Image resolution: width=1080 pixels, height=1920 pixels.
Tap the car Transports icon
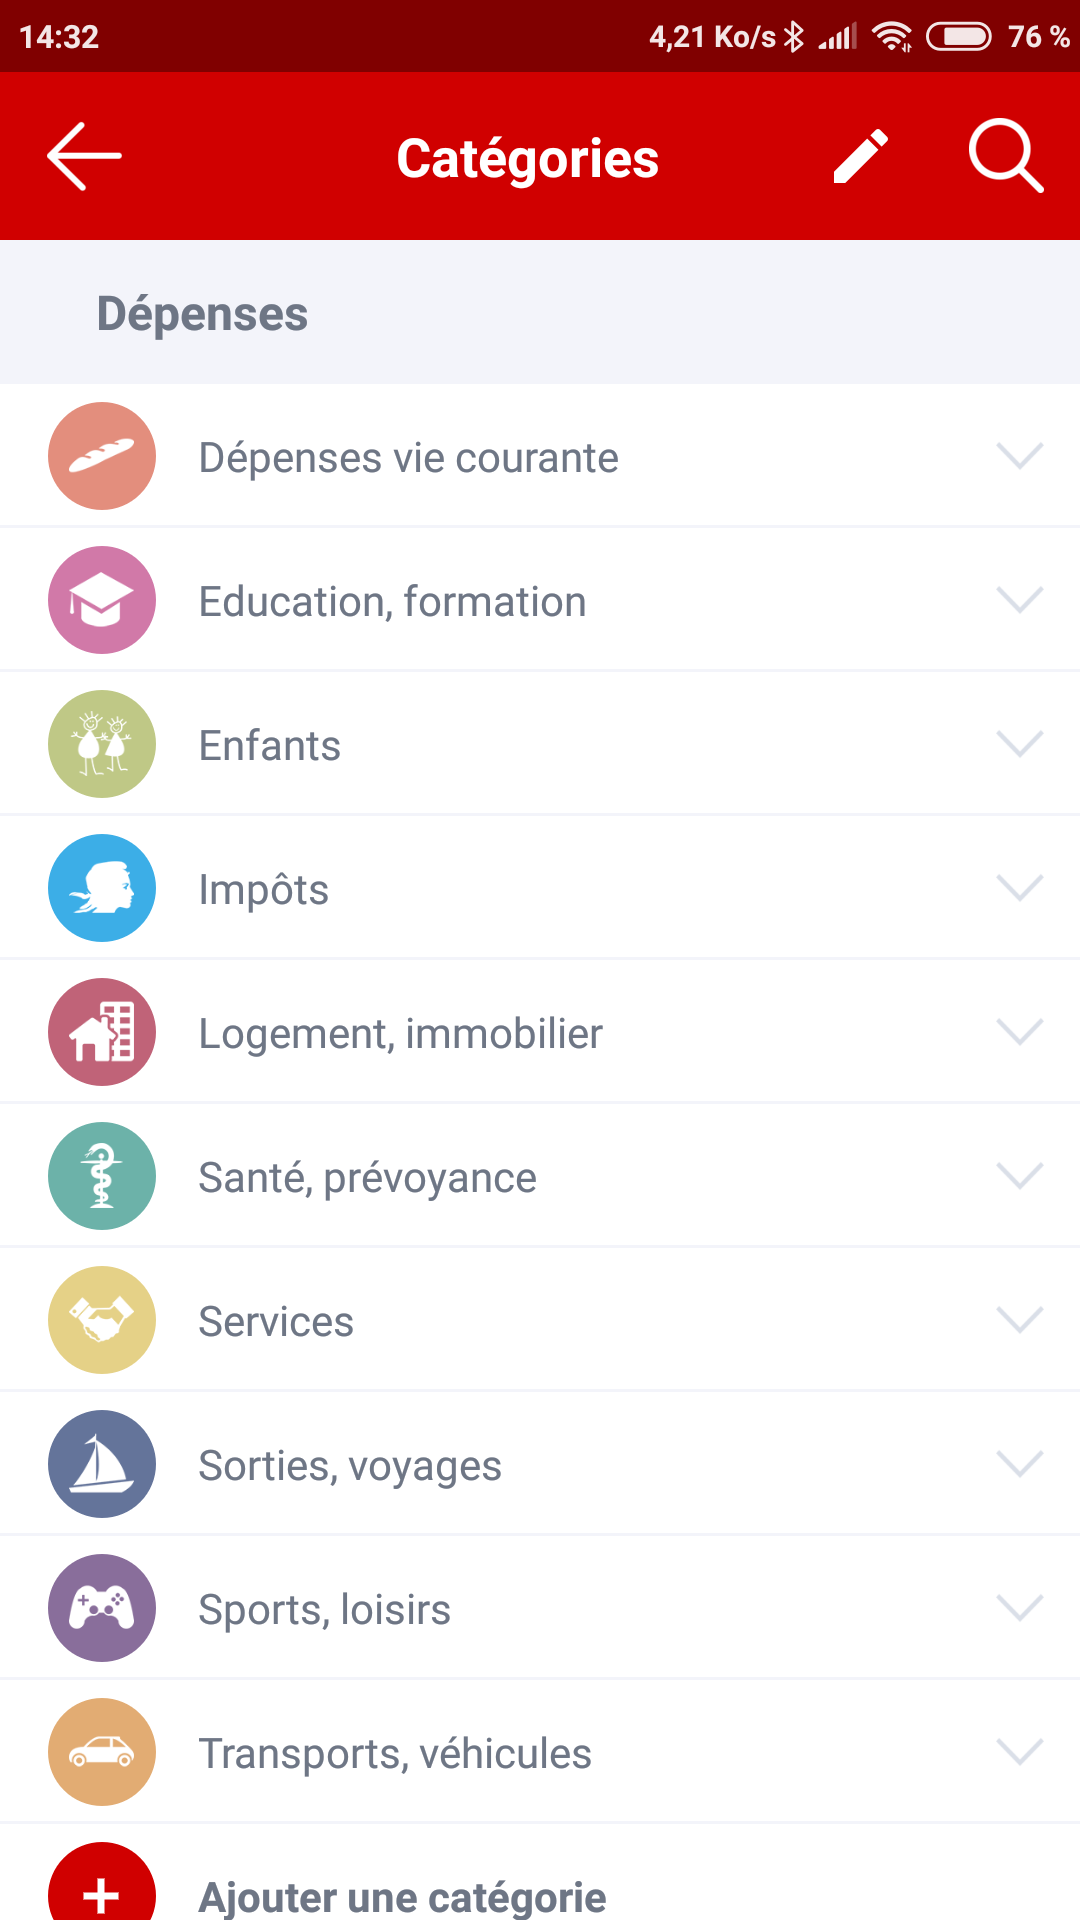102,1752
